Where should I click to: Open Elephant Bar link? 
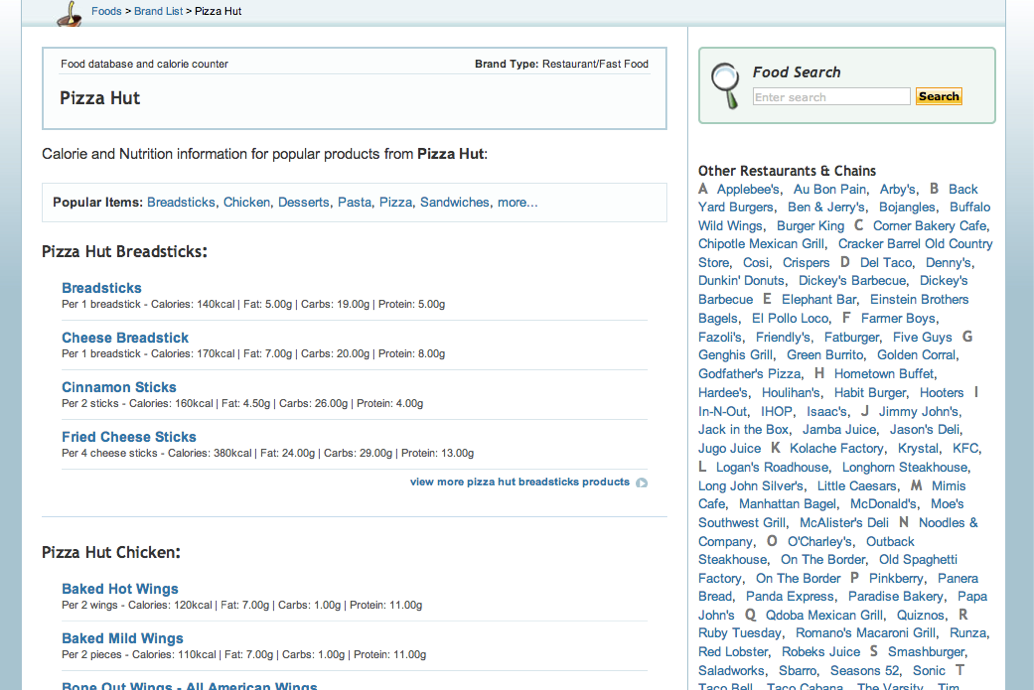click(x=819, y=299)
